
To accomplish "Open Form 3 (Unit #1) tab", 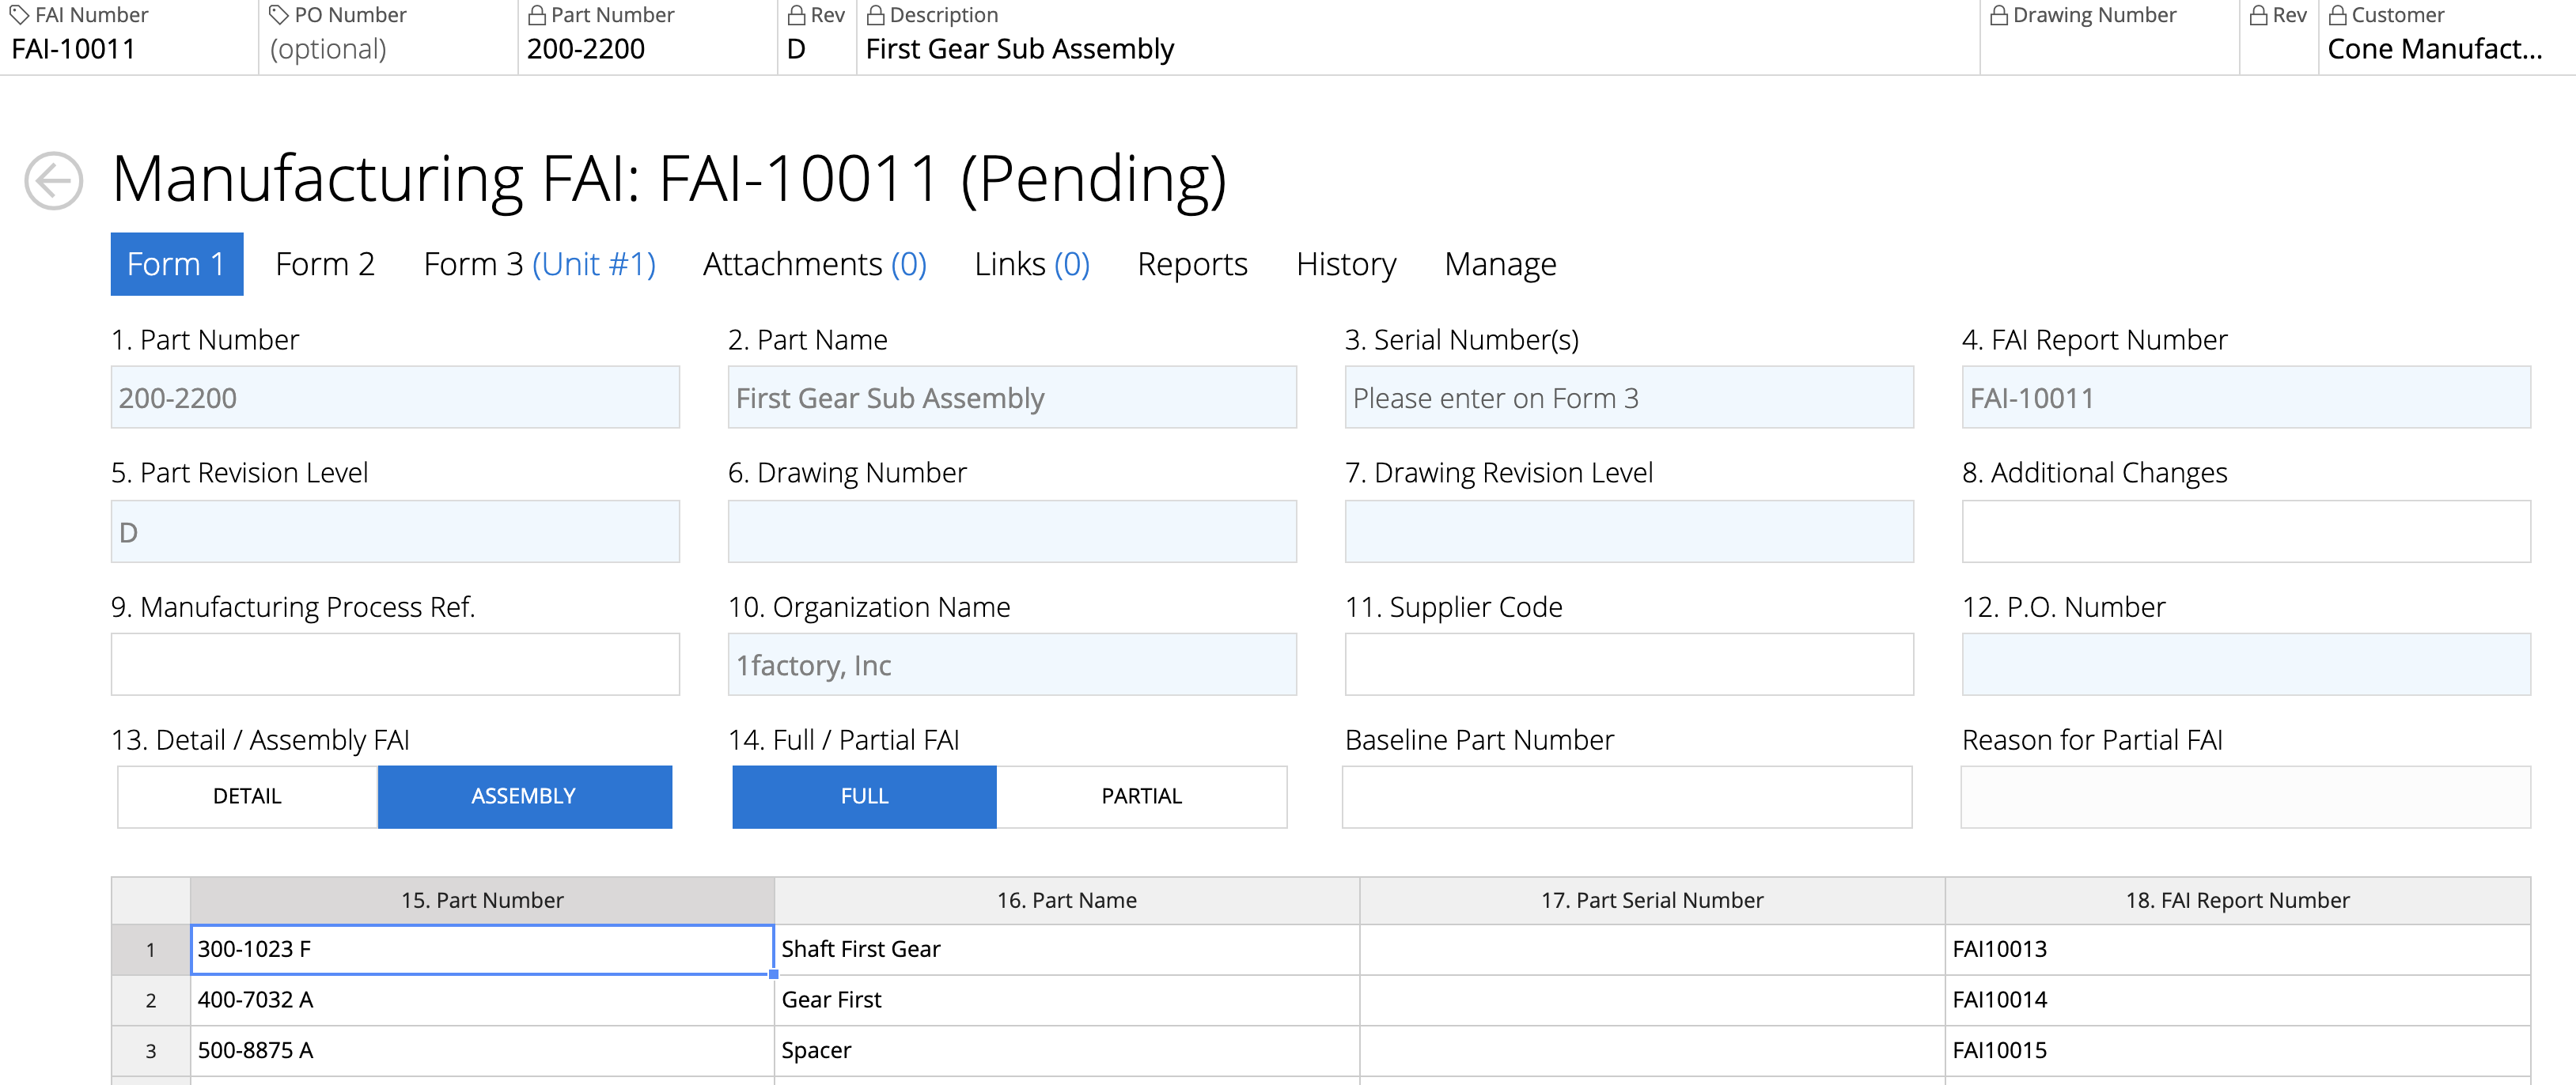I will (539, 264).
